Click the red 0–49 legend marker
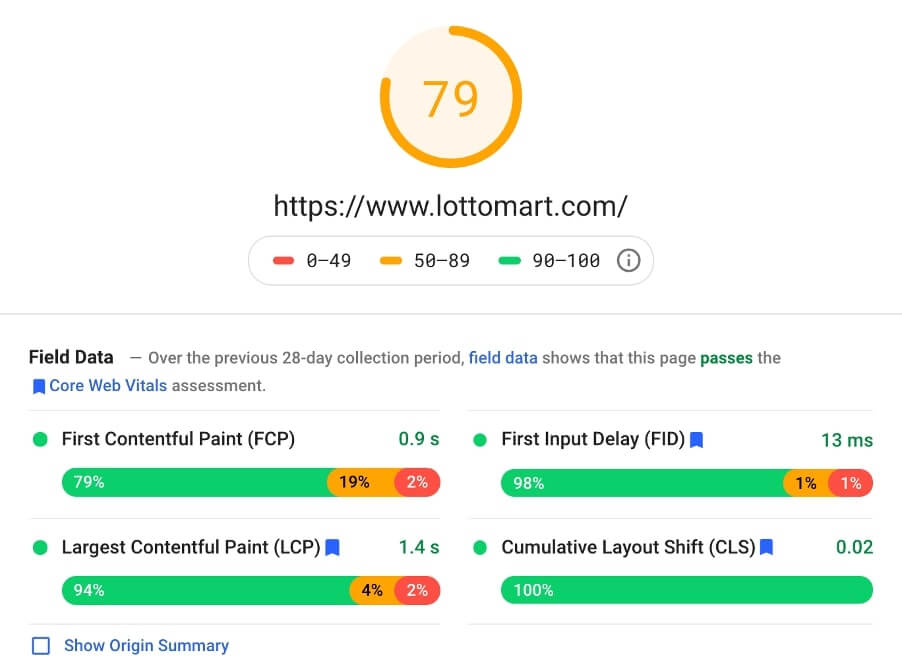Screen dimensions: 902x666 [283, 261]
